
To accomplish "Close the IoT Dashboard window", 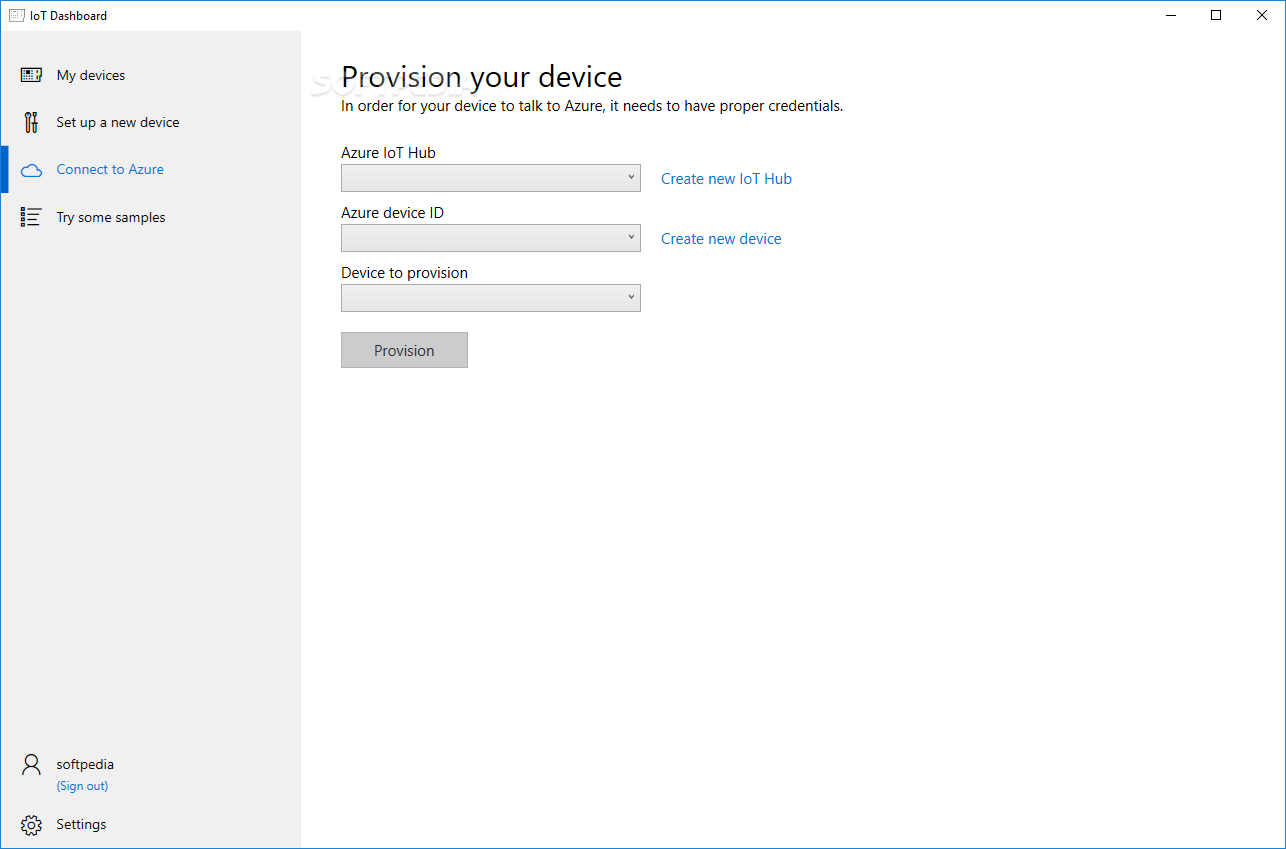I will (x=1262, y=15).
